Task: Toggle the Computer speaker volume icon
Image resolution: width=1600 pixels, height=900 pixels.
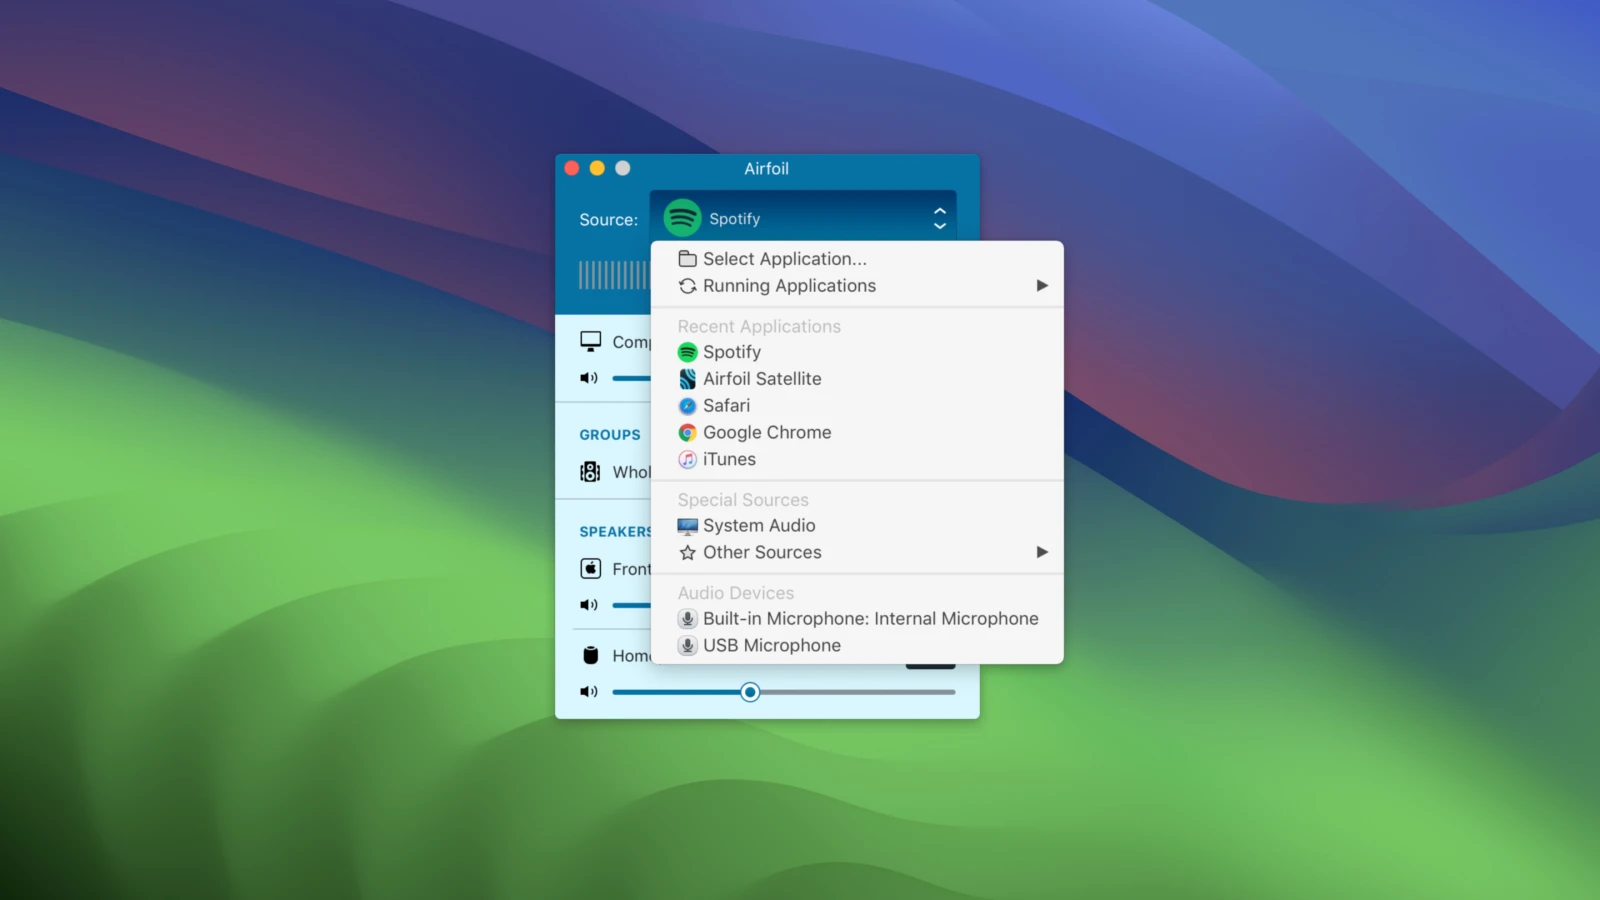Action: [589, 378]
